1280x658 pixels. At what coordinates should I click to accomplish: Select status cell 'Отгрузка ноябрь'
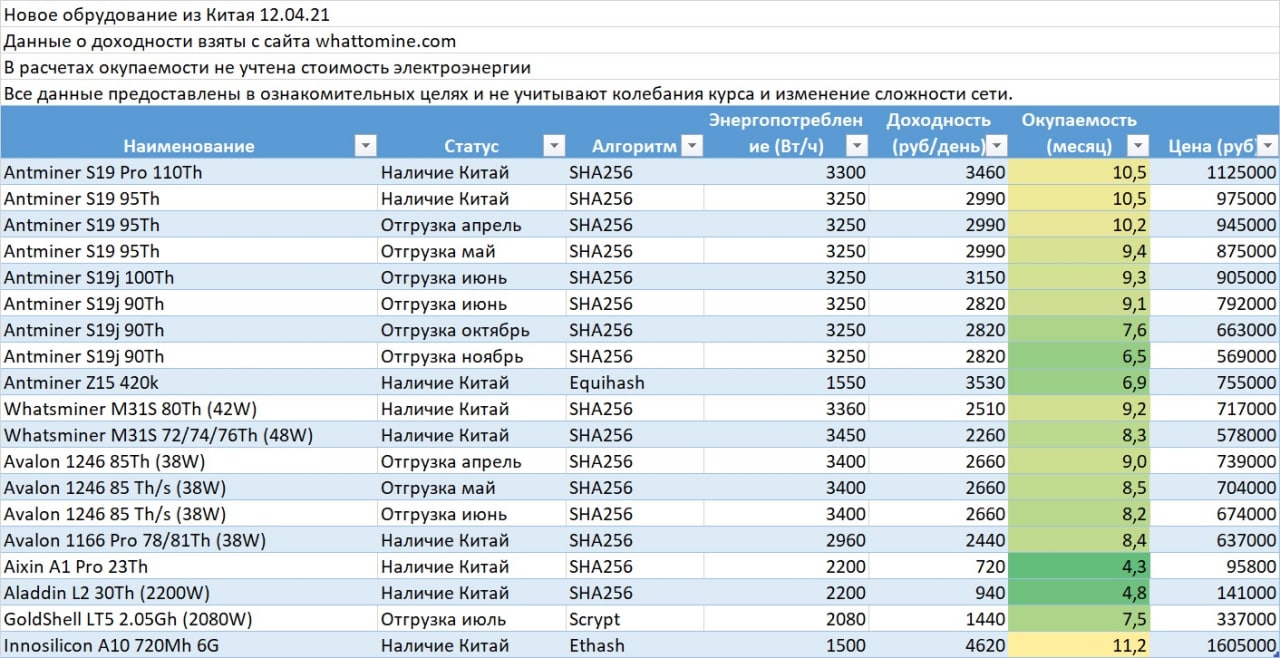471,356
